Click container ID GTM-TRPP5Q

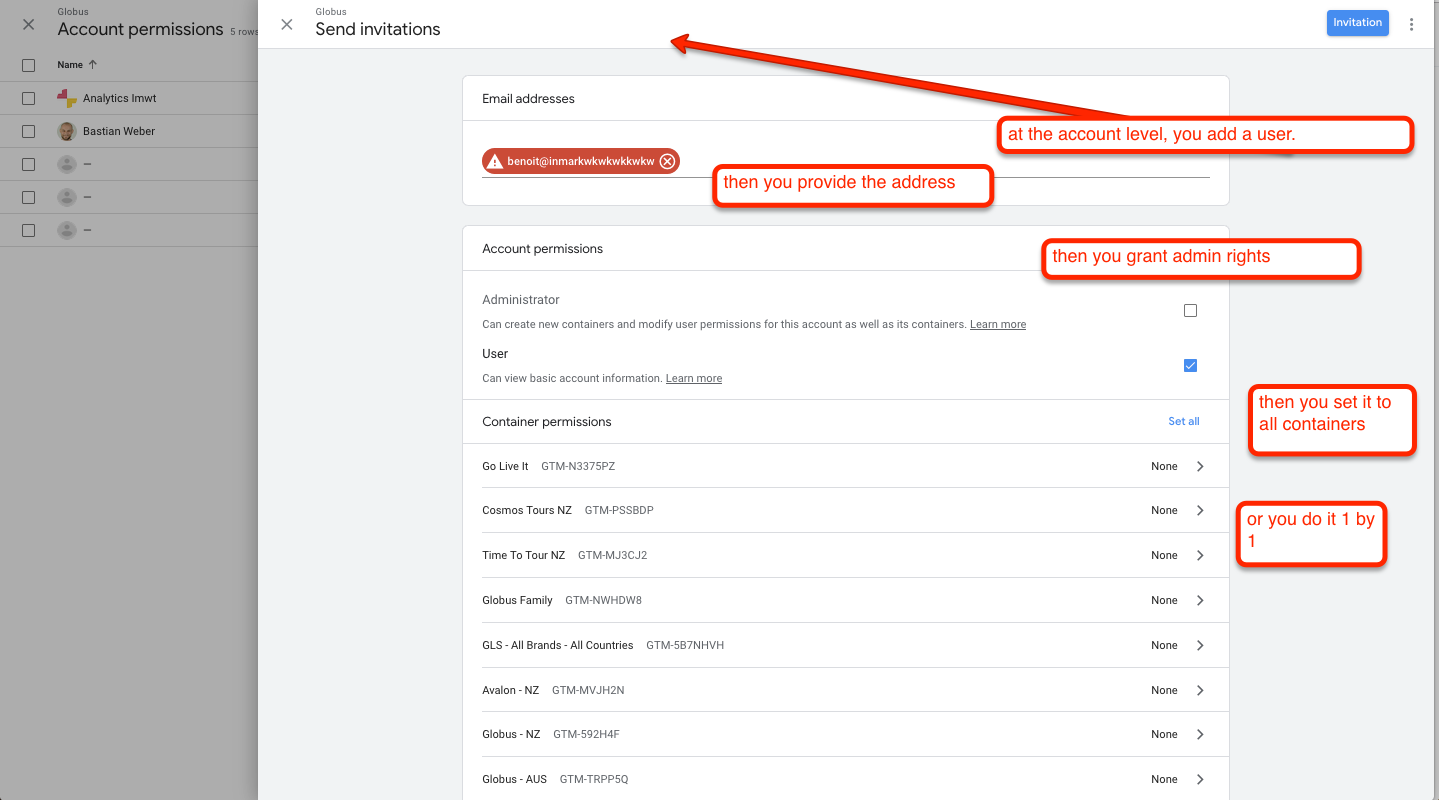pos(594,779)
